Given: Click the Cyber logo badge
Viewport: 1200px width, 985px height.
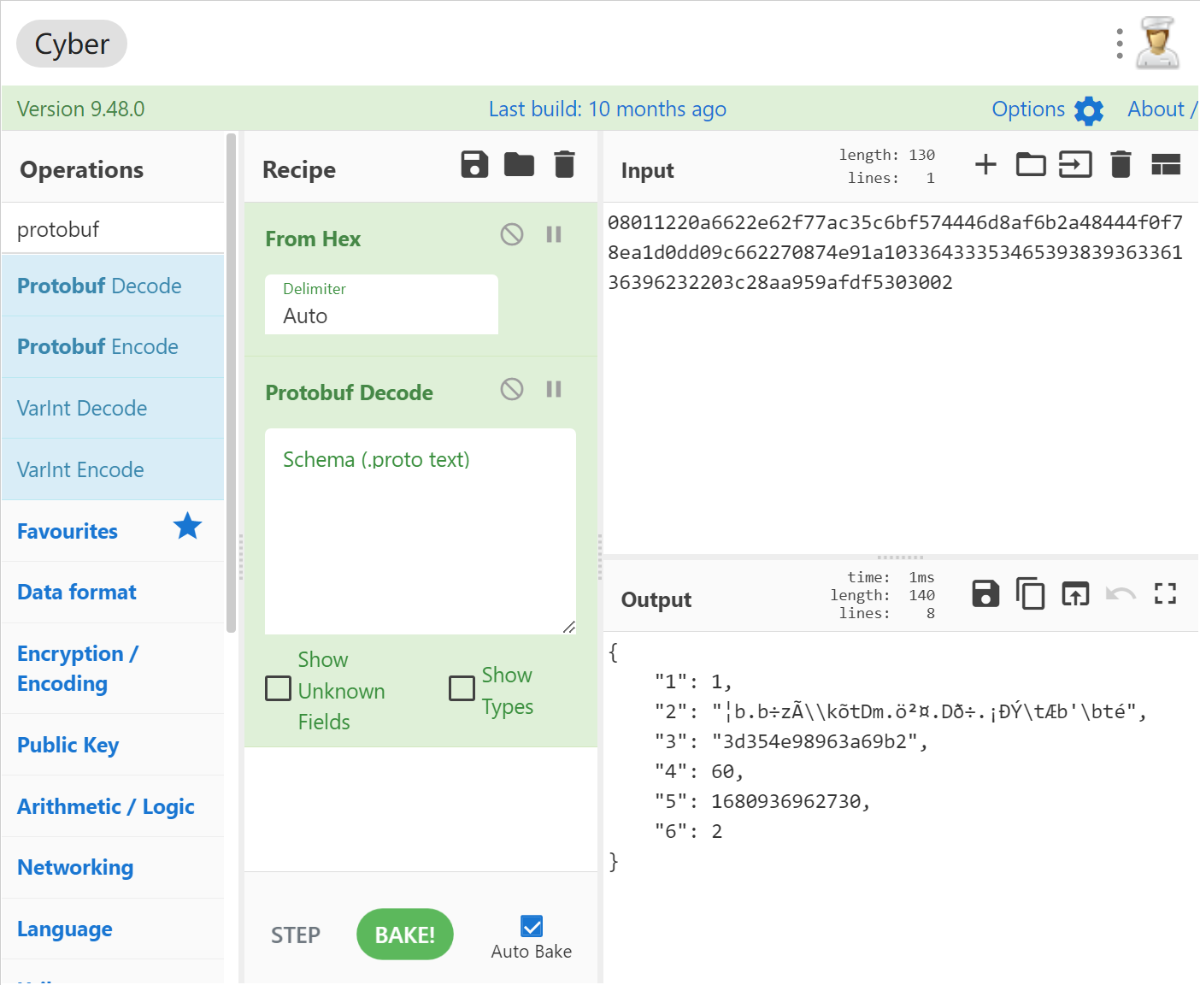Looking at the screenshot, I should (x=72, y=45).
